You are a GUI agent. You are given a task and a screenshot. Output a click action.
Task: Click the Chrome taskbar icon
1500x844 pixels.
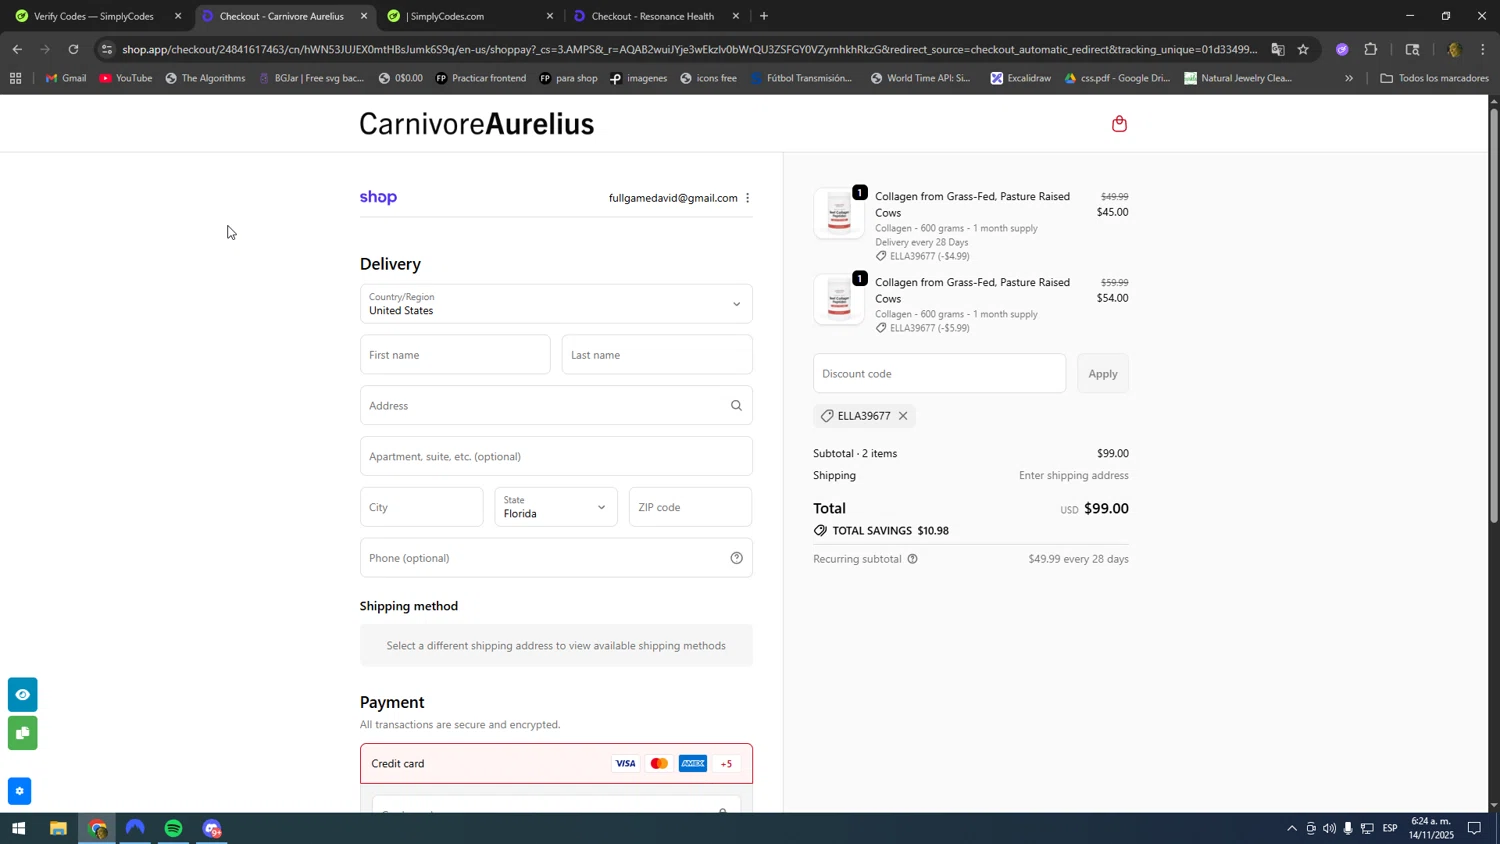(97, 829)
